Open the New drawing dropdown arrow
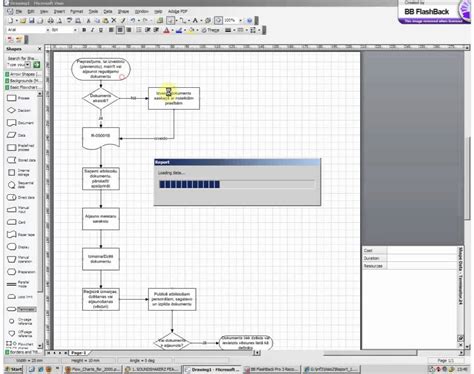This screenshot has width=474, height=374. pos(16,21)
